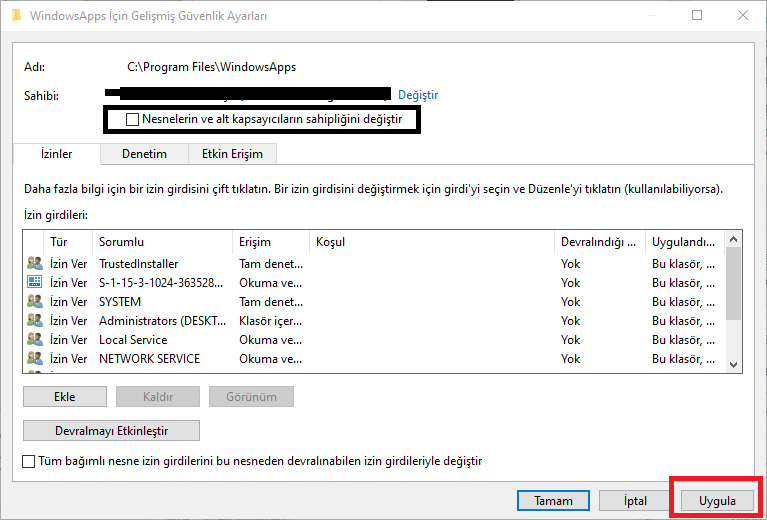Image resolution: width=767 pixels, height=520 pixels.
Task: Click the group icon beside NETWORK SERVICE
Action: (35, 359)
